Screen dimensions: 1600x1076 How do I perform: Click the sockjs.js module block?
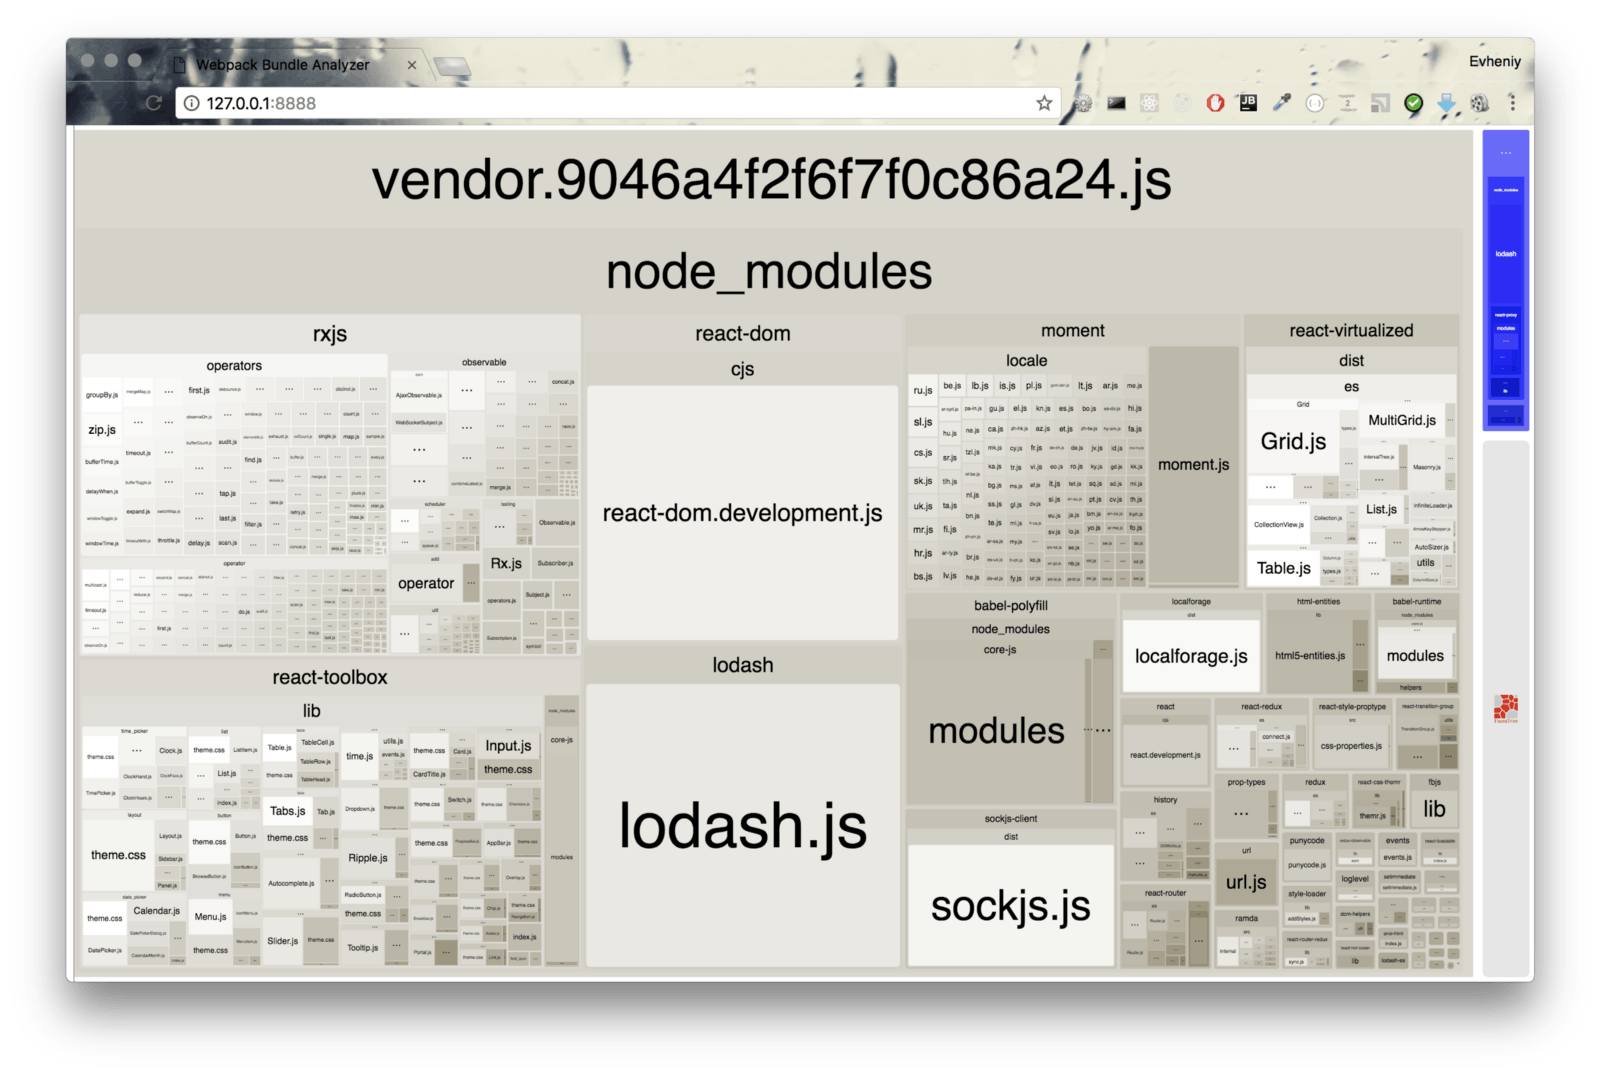[1010, 906]
